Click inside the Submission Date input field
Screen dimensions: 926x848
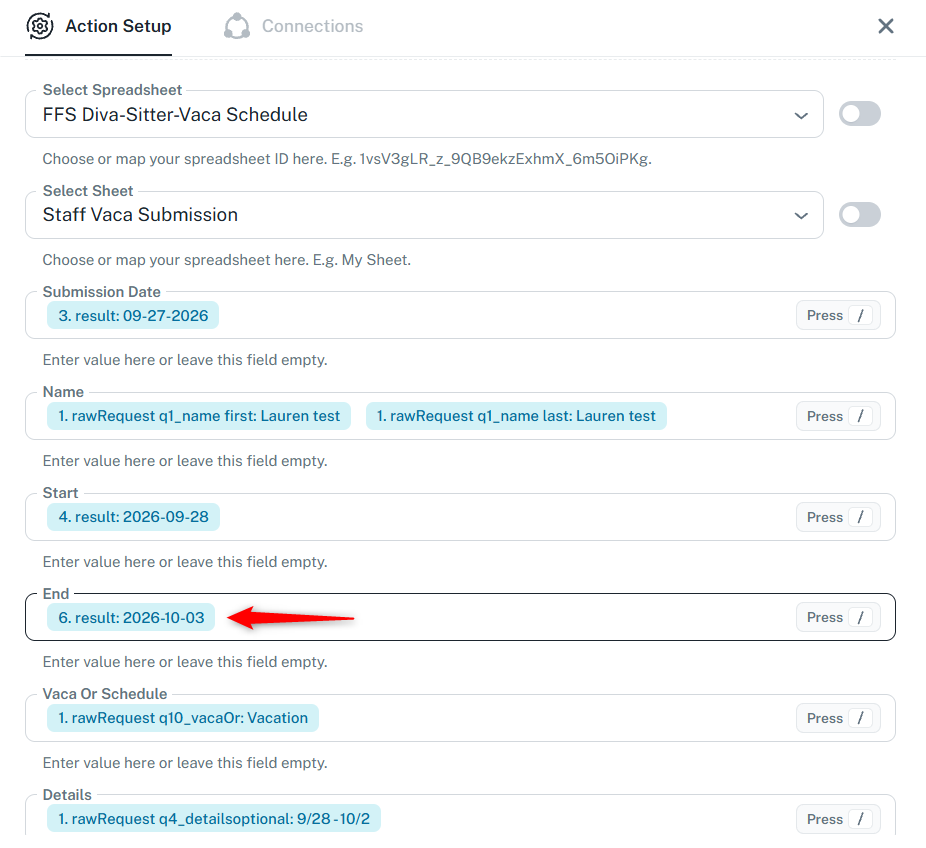461,315
